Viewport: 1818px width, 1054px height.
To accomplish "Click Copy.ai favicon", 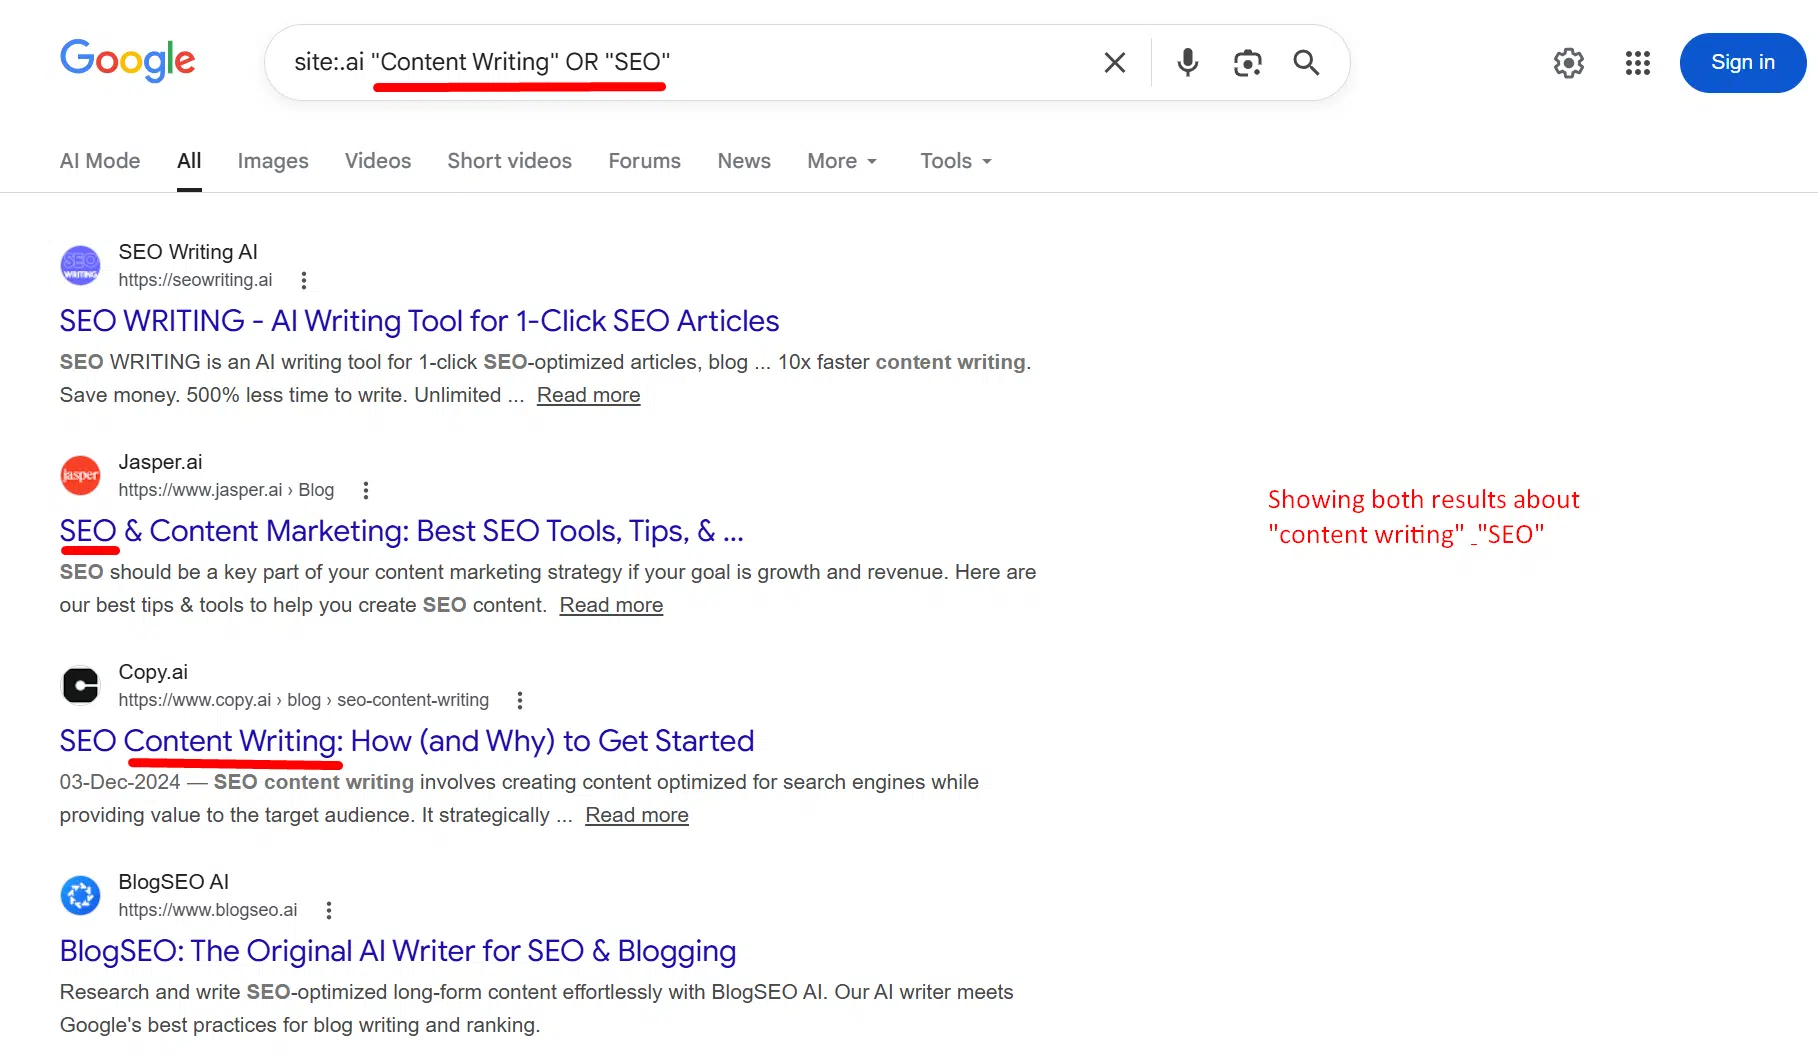I will (x=80, y=685).
